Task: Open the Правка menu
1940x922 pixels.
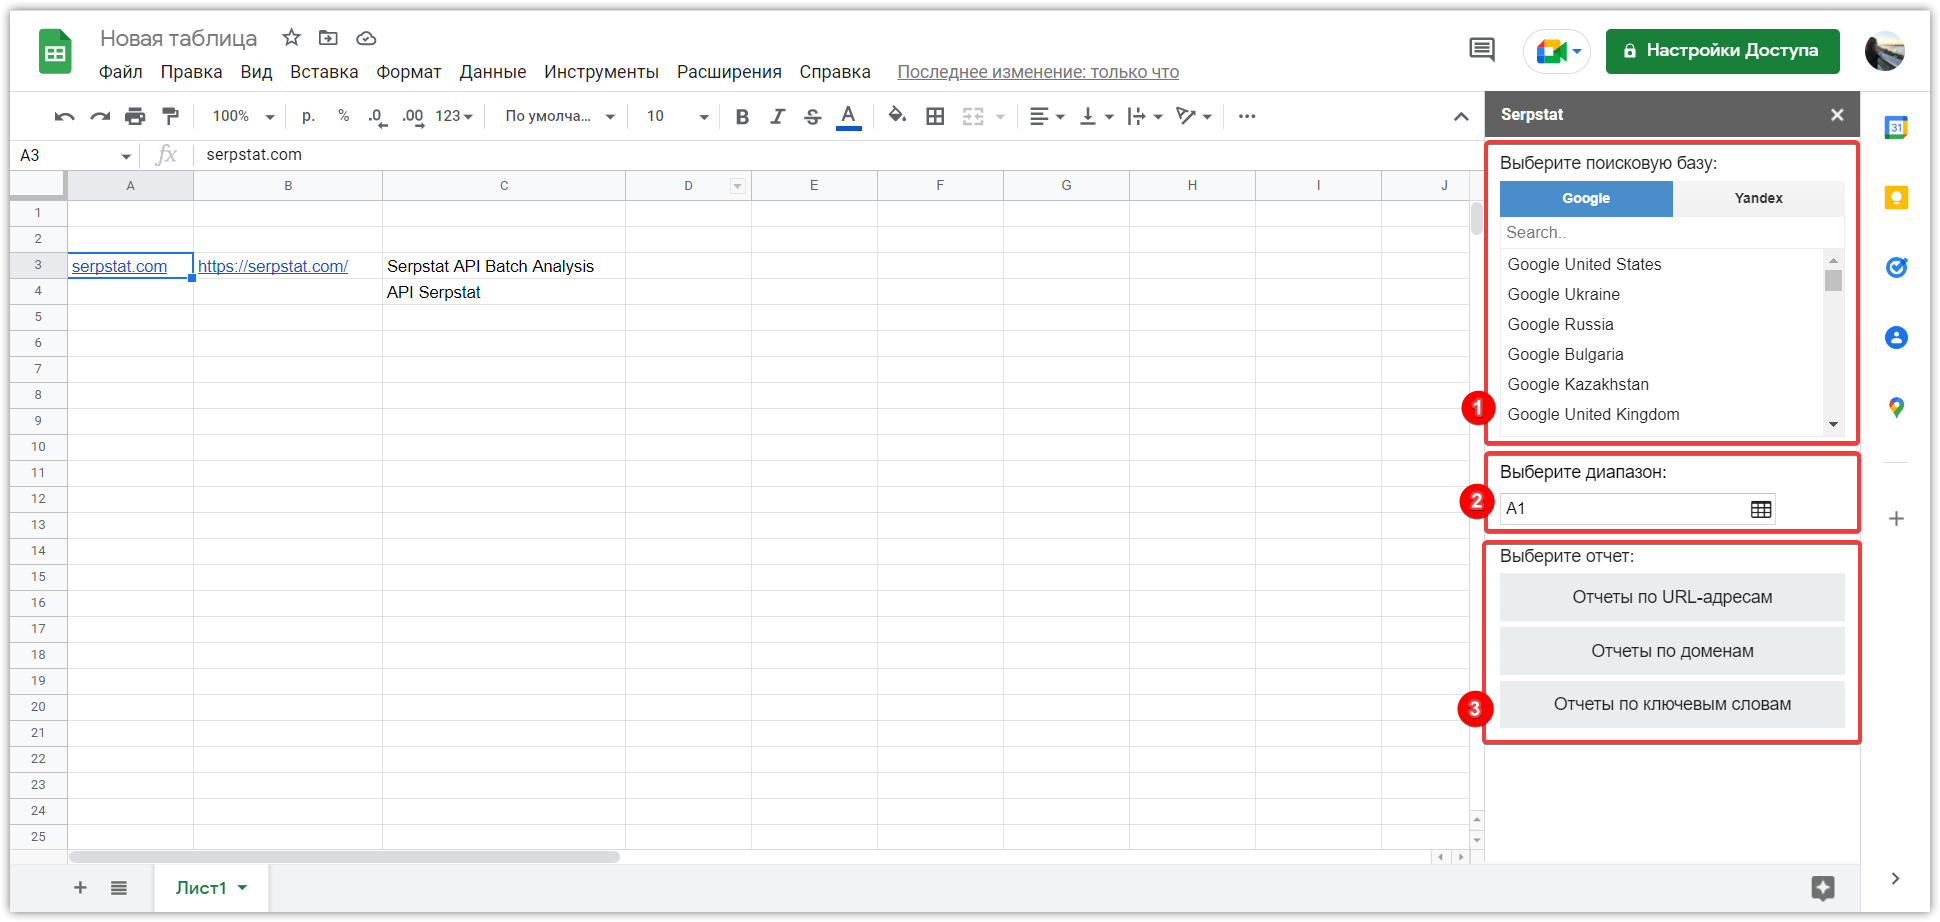Action: (x=191, y=72)
